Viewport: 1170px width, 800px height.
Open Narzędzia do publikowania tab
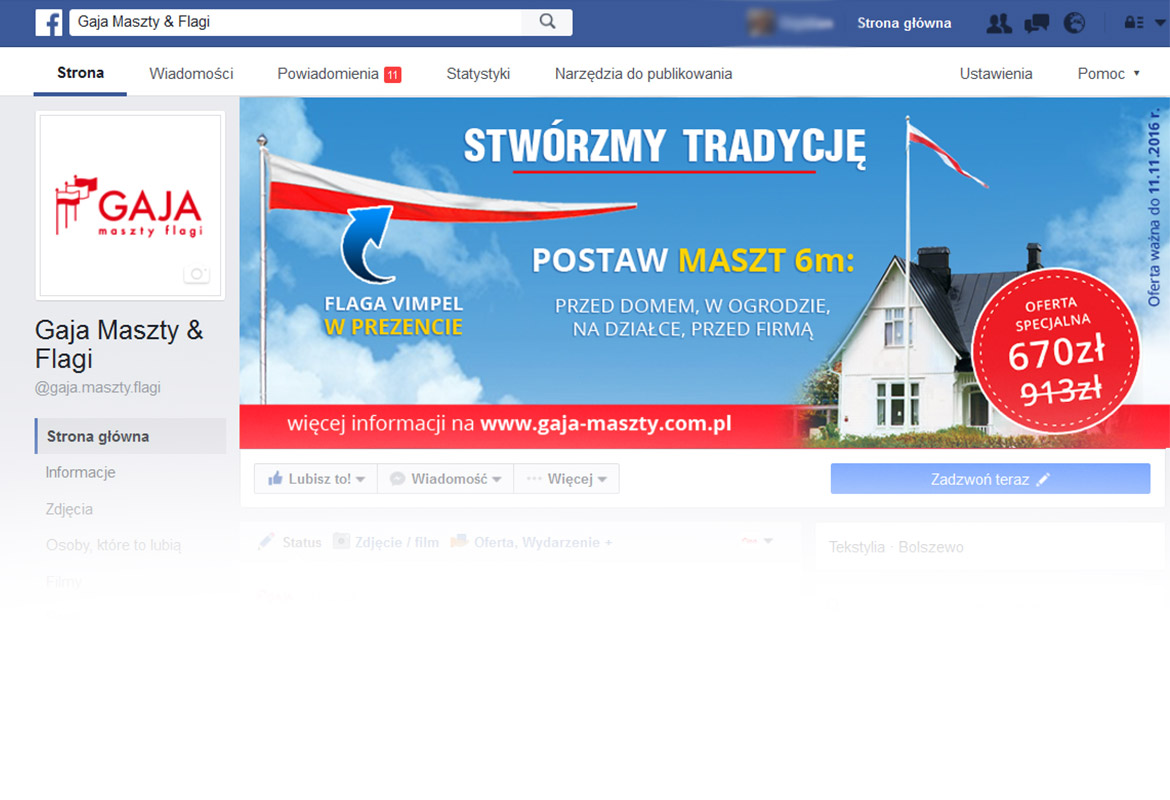(x=643, y=73)
